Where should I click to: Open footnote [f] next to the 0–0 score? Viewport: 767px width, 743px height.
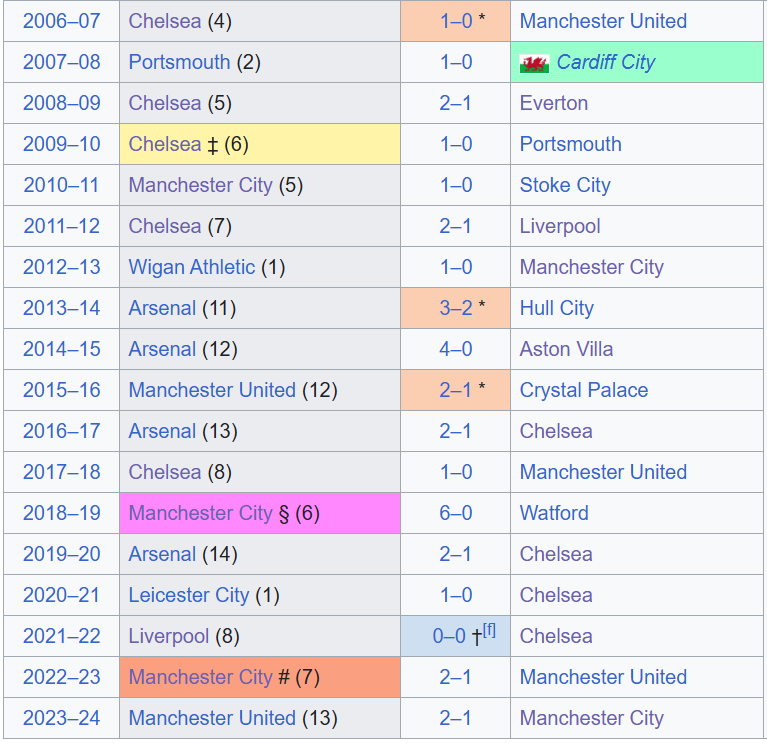click(x=489, y=630)
